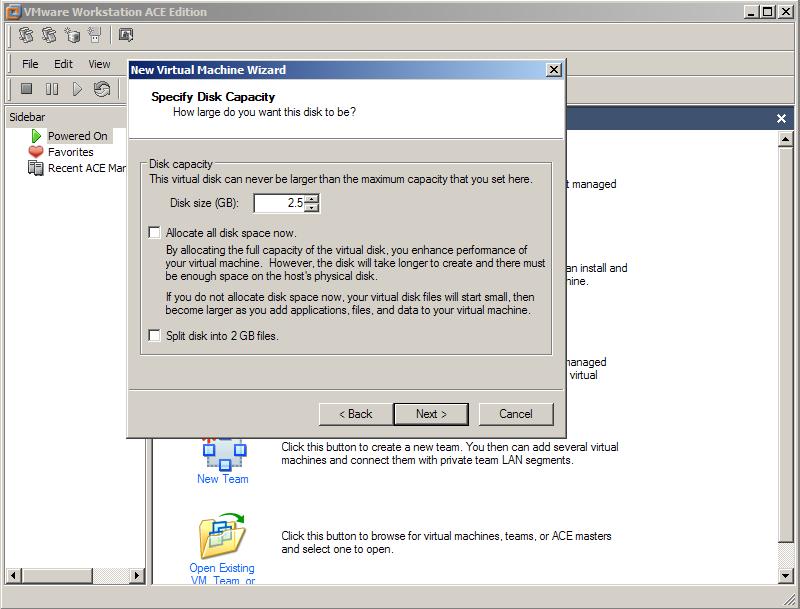The width and height of the screenshot is (800, 609).
Task: Open the Edit menu
Action: coord(63,64)
